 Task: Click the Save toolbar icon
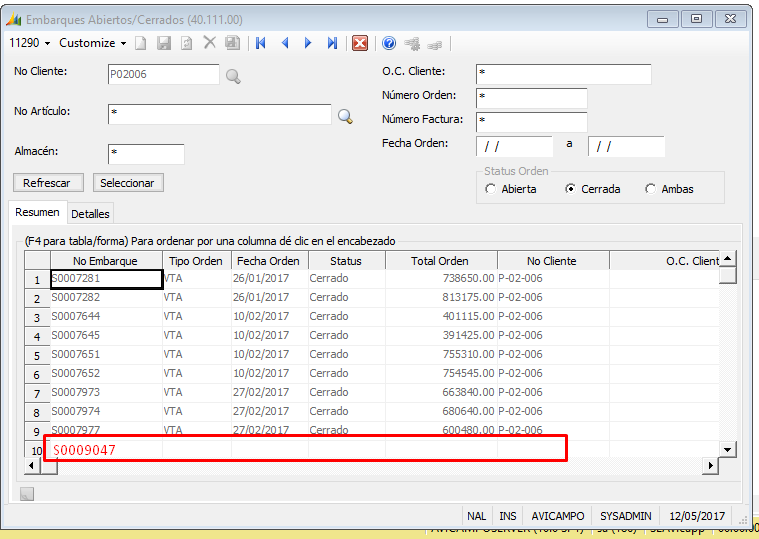[x=164, y=43]
